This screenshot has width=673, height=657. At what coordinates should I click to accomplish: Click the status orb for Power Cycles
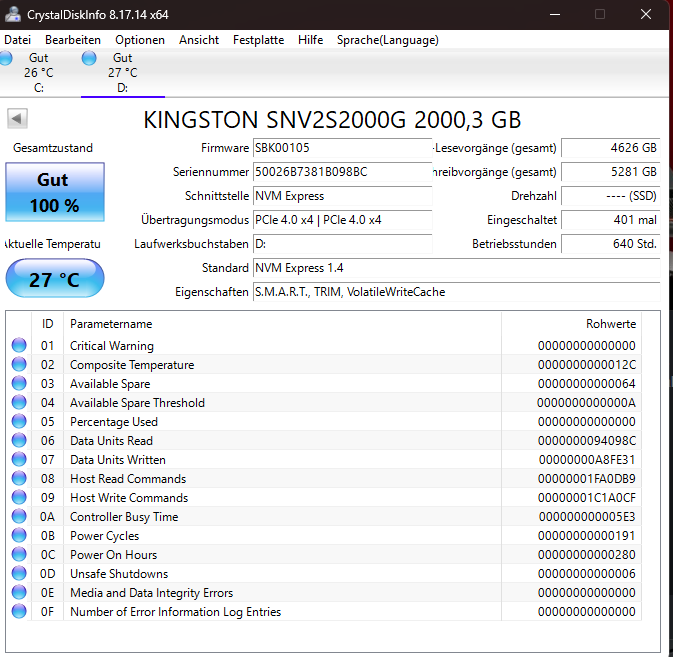19,535
